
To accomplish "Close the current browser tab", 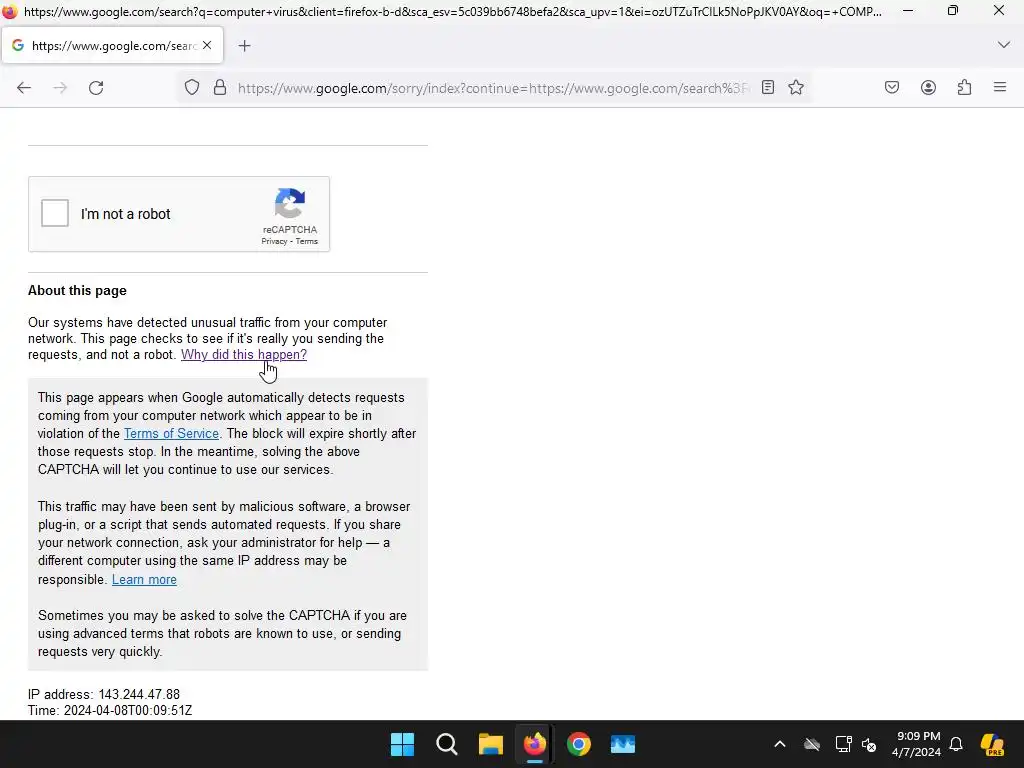I will pos(207,45).
